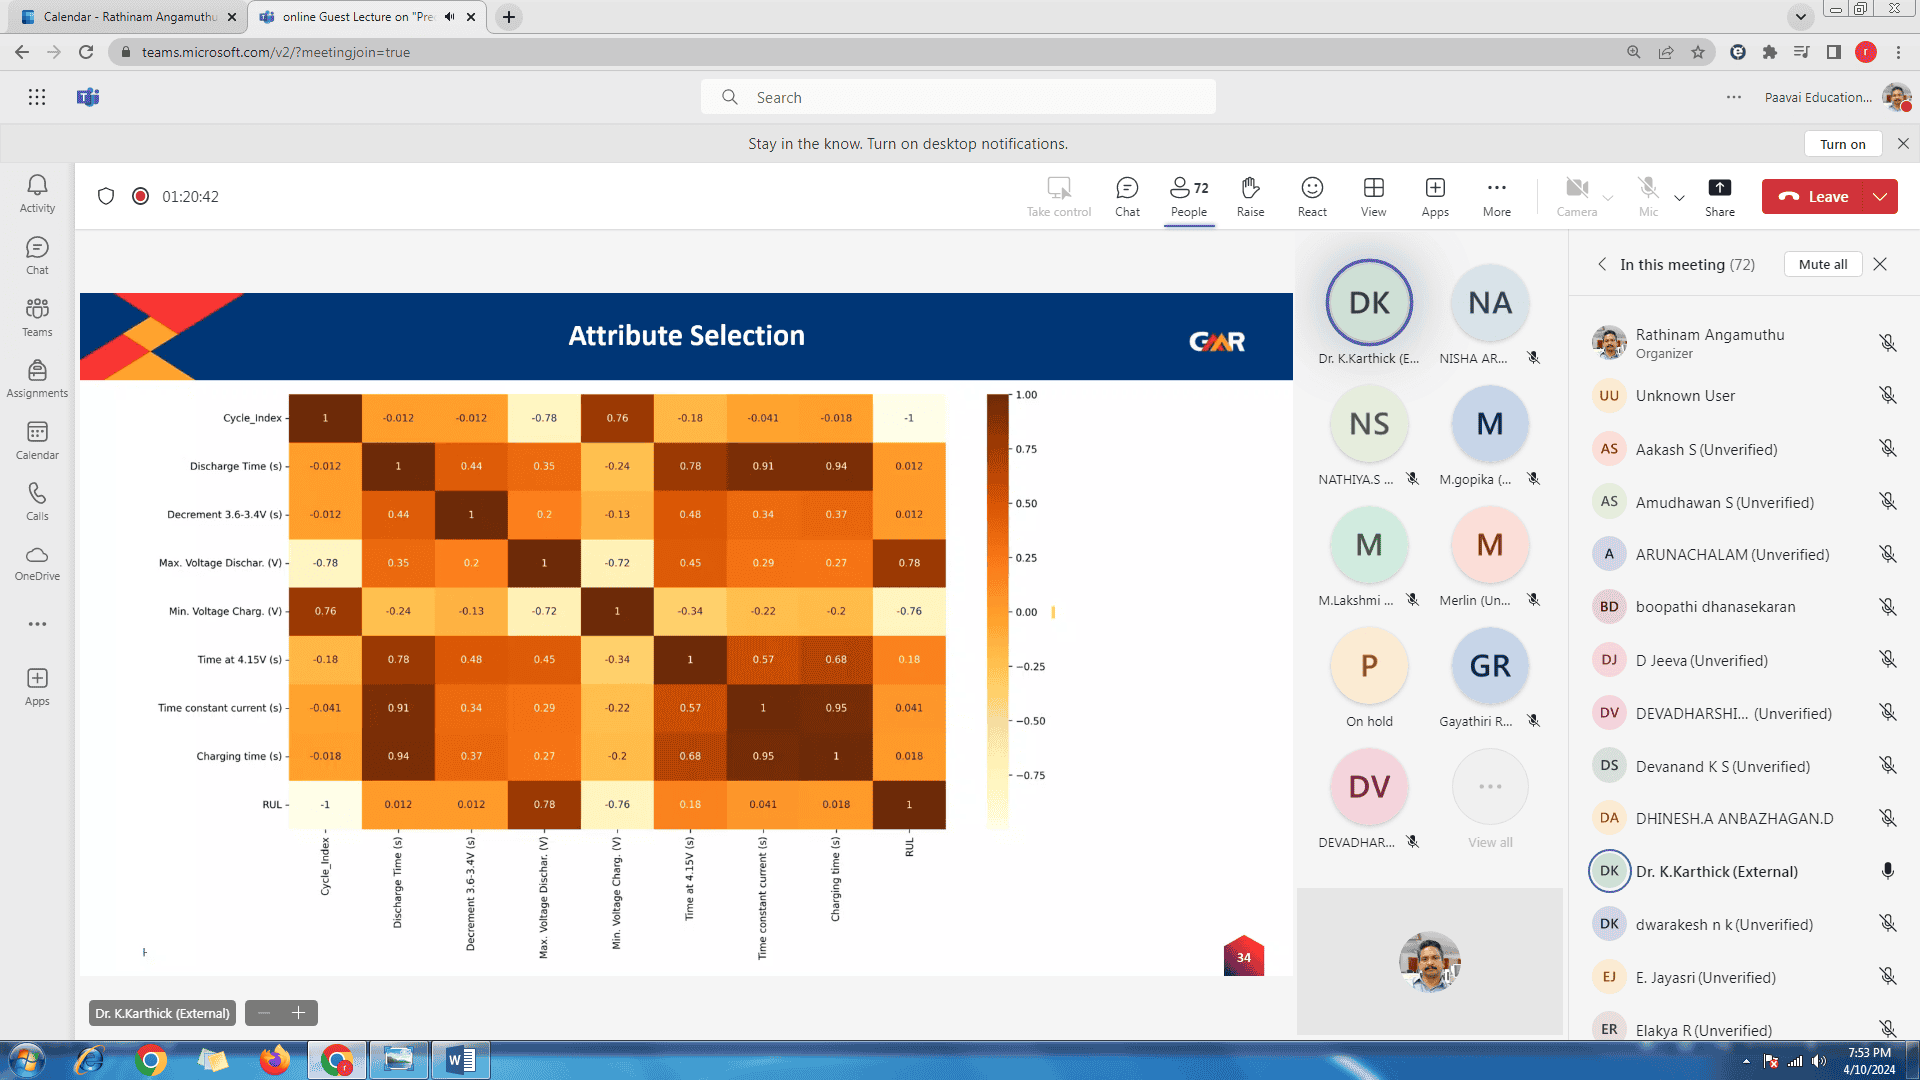Viewport: 1920px width, 1080px height.
Task: Expand the Leave button dropdown arrow
Action: 1880,197
